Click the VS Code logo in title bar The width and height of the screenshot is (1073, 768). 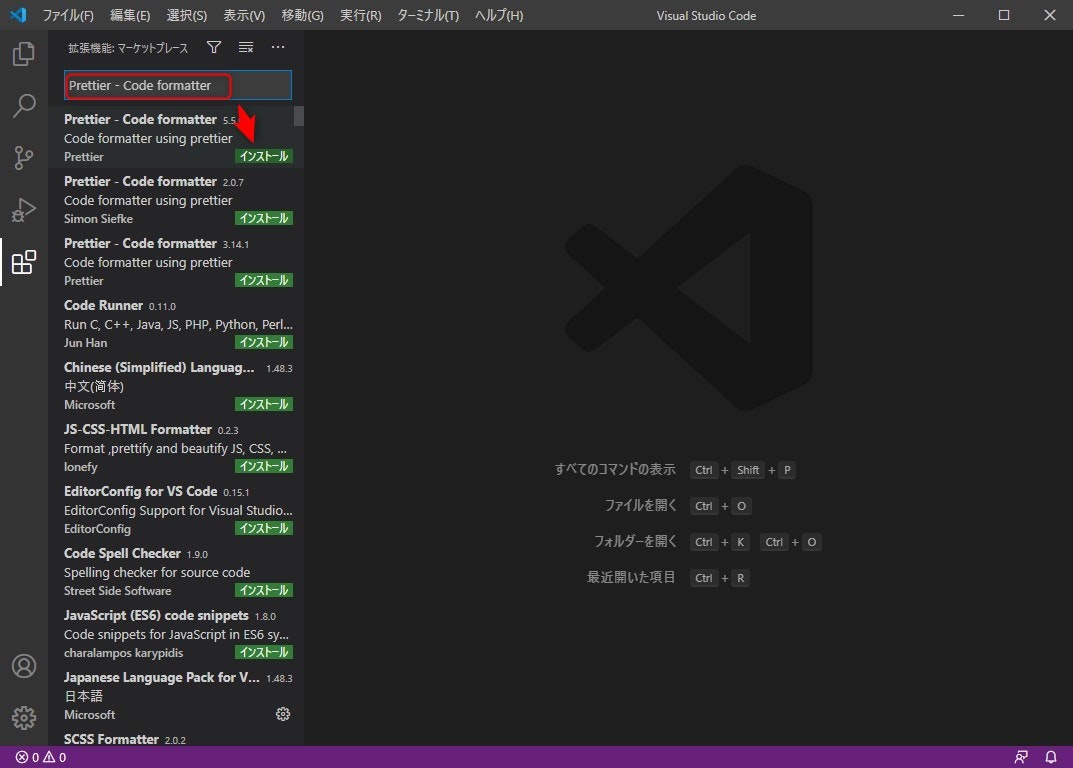tap(18, 15)
